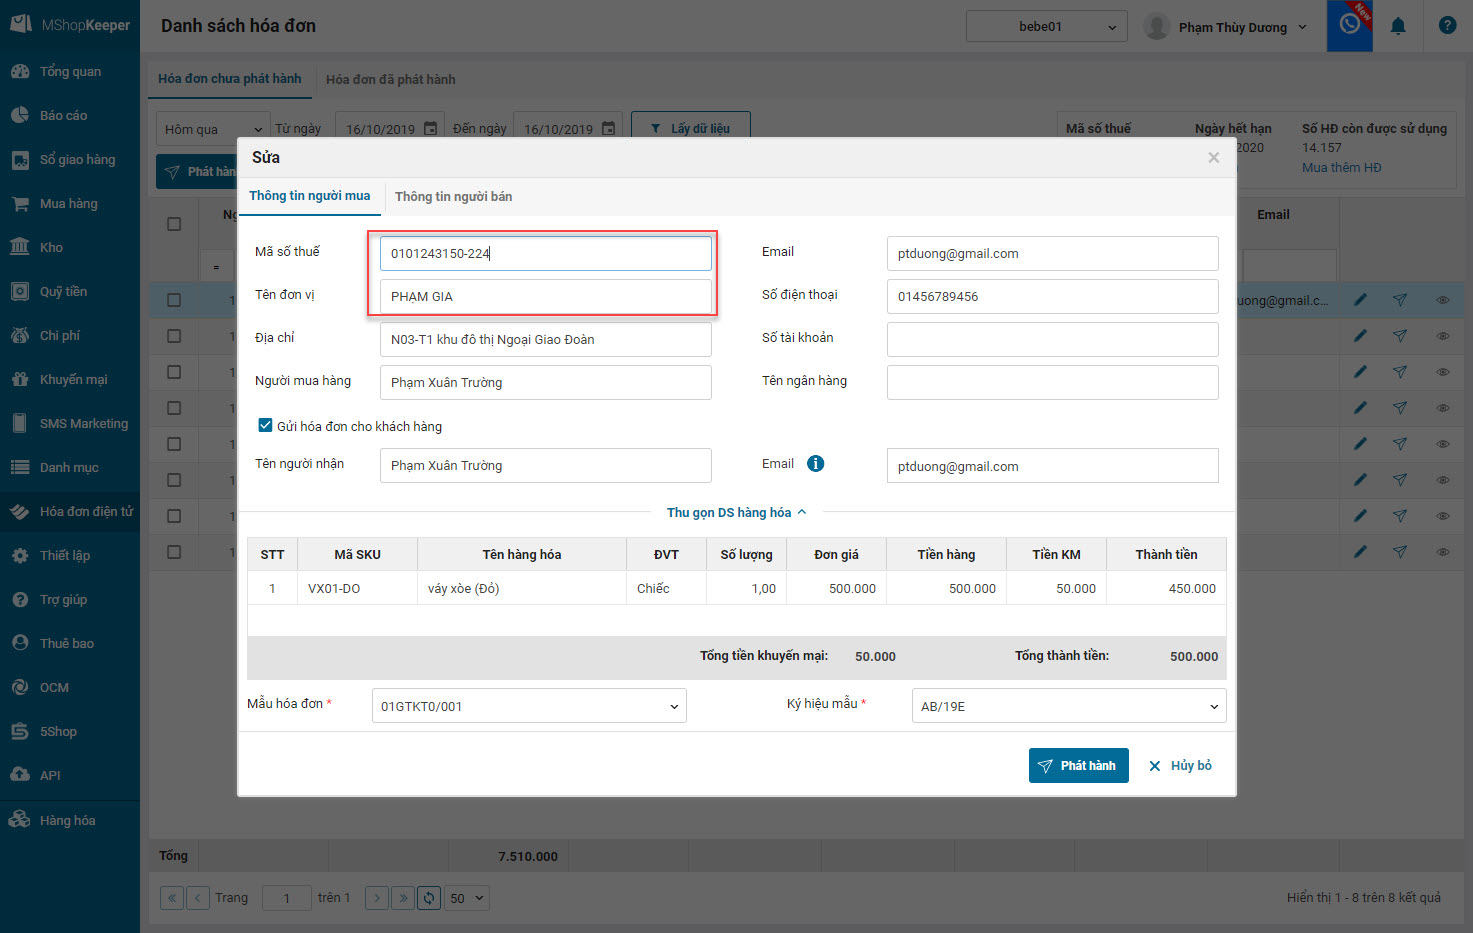This screenshot has height=933, width=1473.
Task: Click the phone support icon in header
Action: click(1349, 25)
